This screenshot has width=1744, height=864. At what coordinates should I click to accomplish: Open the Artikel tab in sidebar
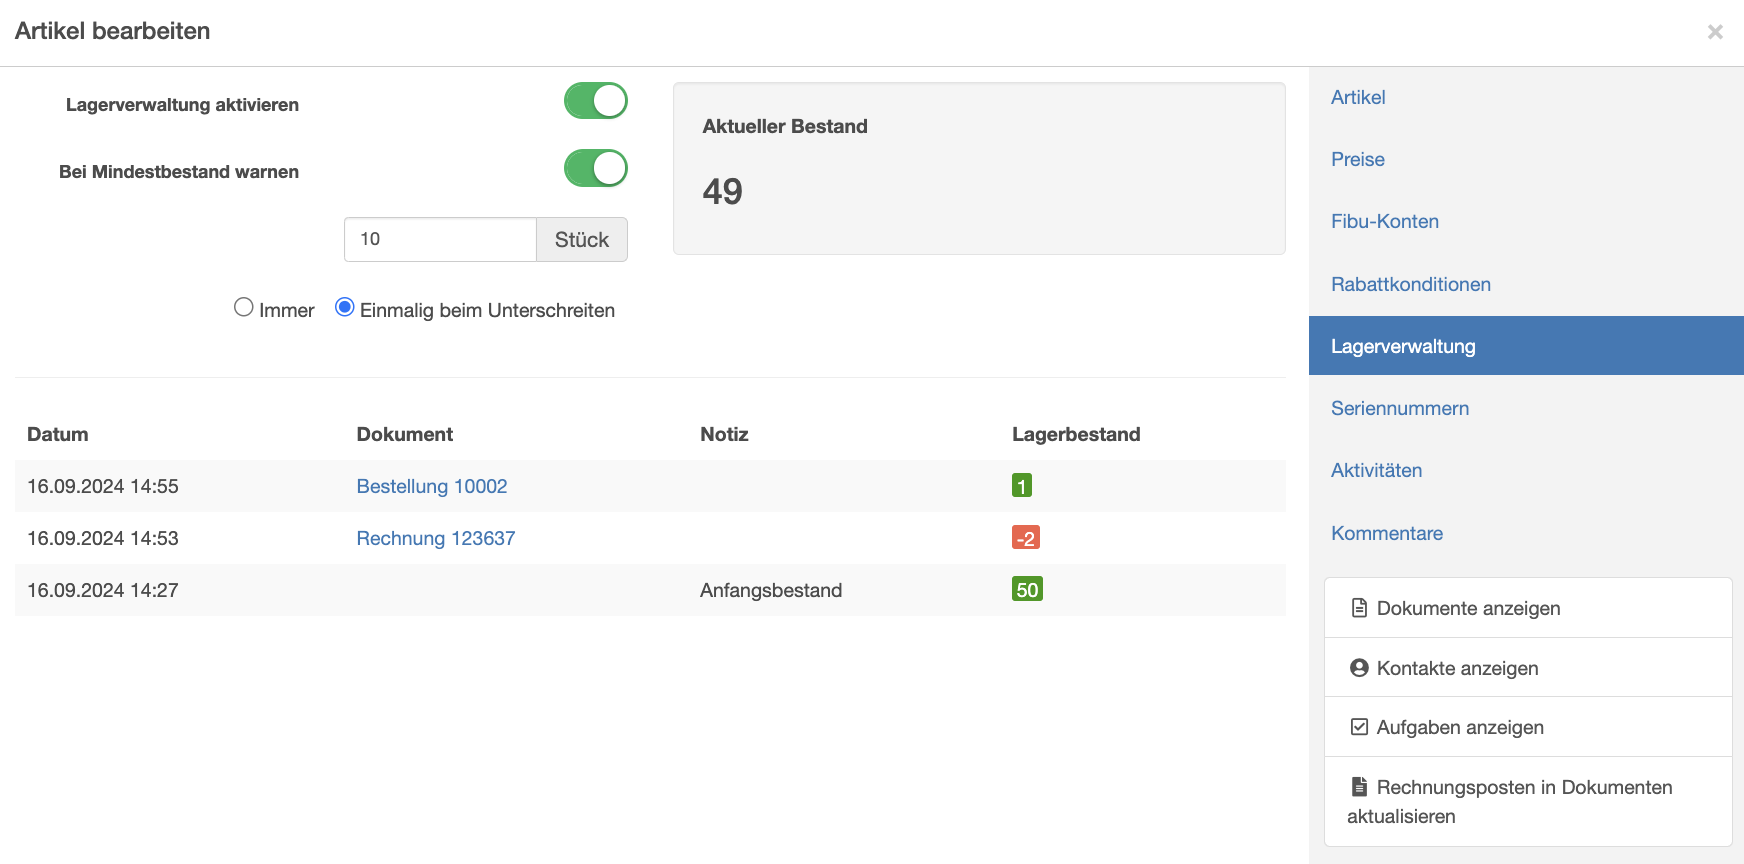click(x=1358, y=97)
